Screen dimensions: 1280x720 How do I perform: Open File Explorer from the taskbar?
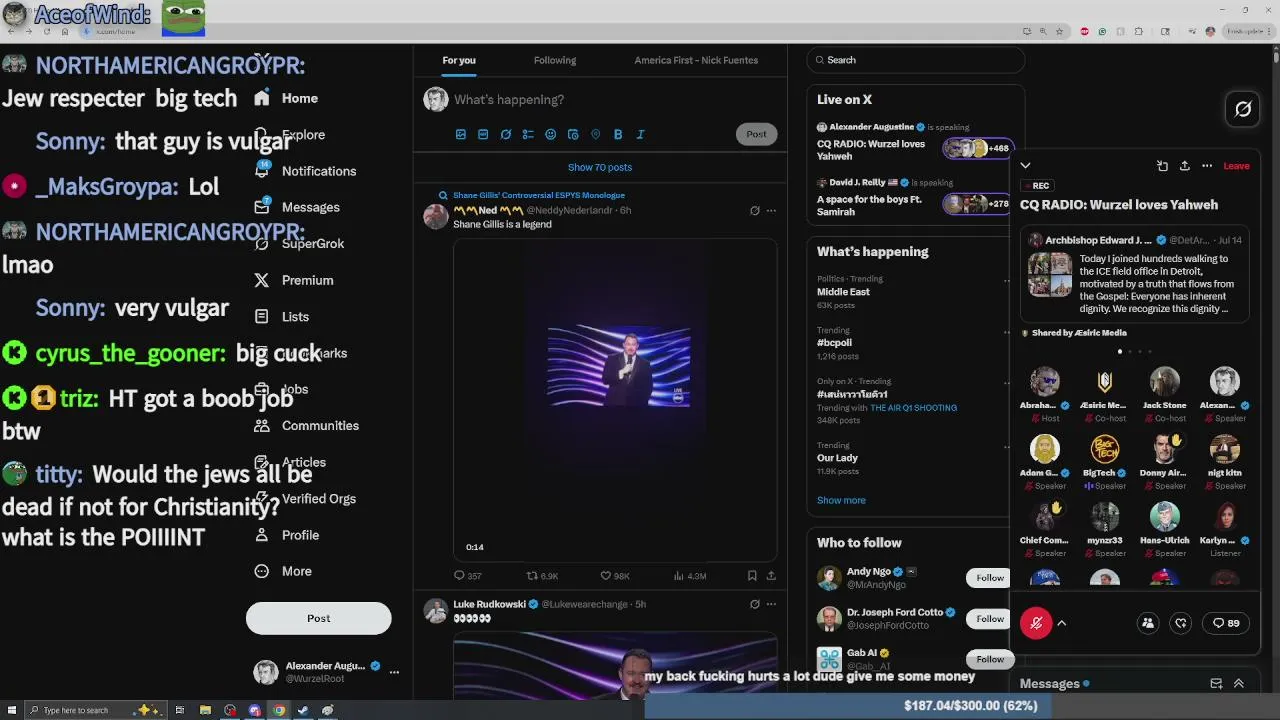(205, 710)
